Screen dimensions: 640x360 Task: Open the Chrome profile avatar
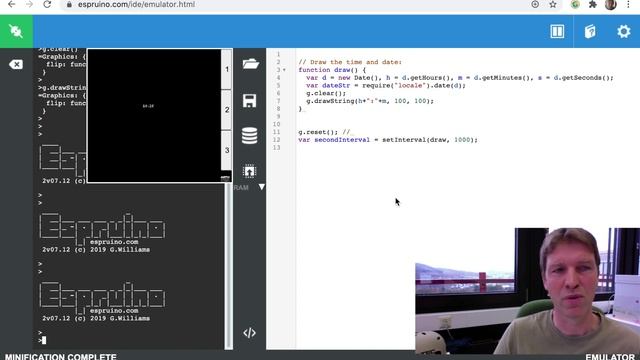(x=611, y=4)
